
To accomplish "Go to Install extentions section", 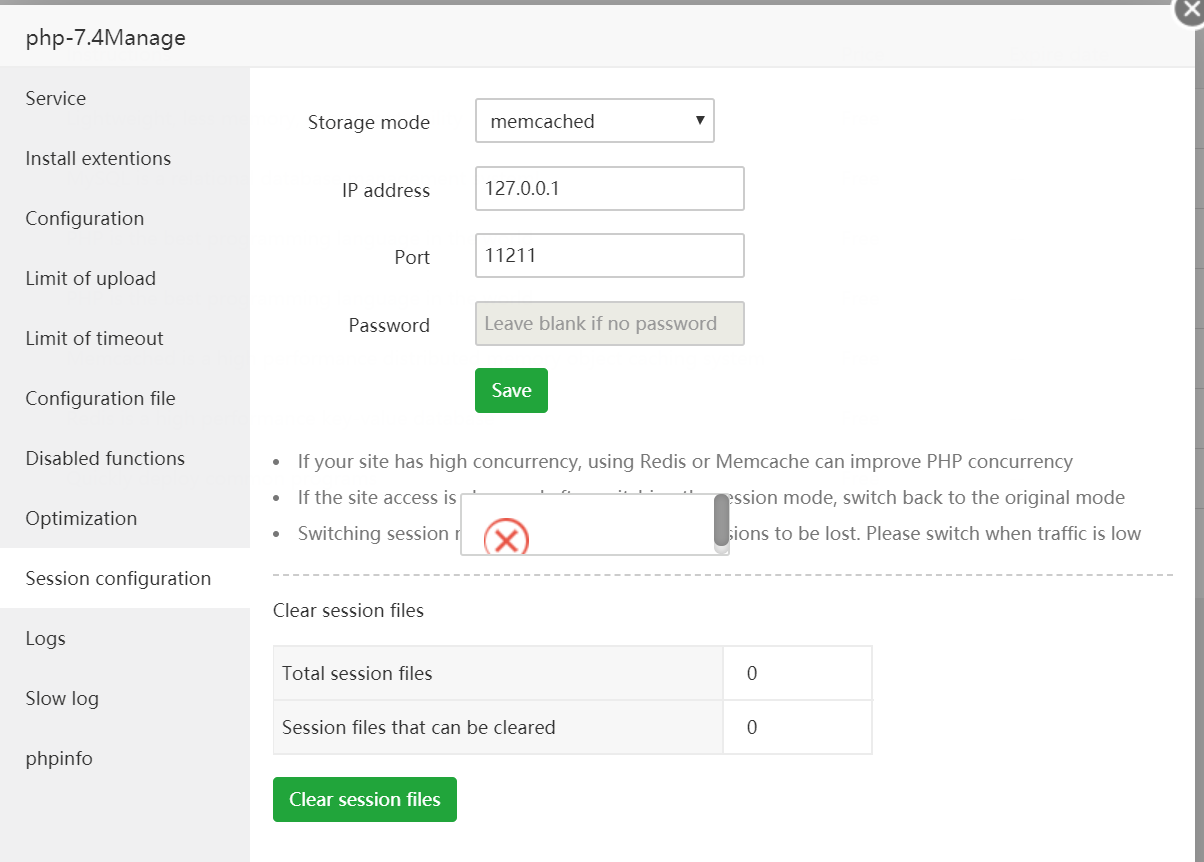I will point(98,158).
